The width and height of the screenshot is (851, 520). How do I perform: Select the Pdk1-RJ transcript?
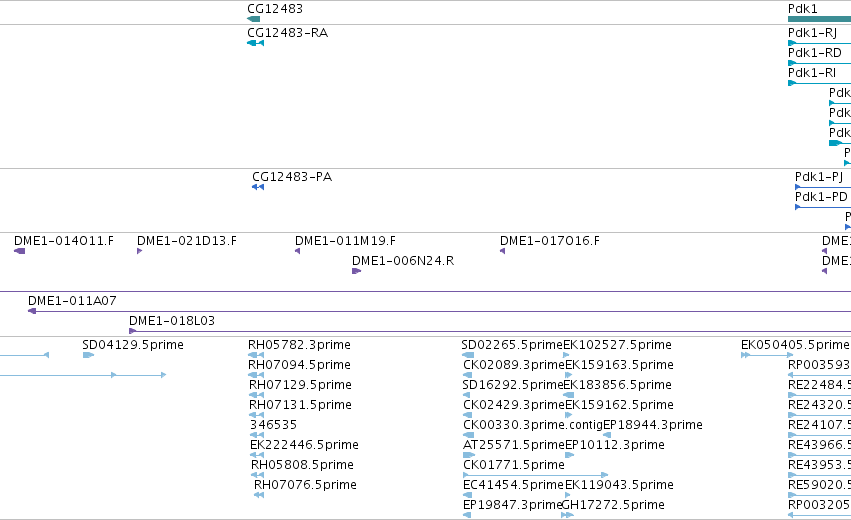point(812,33)
